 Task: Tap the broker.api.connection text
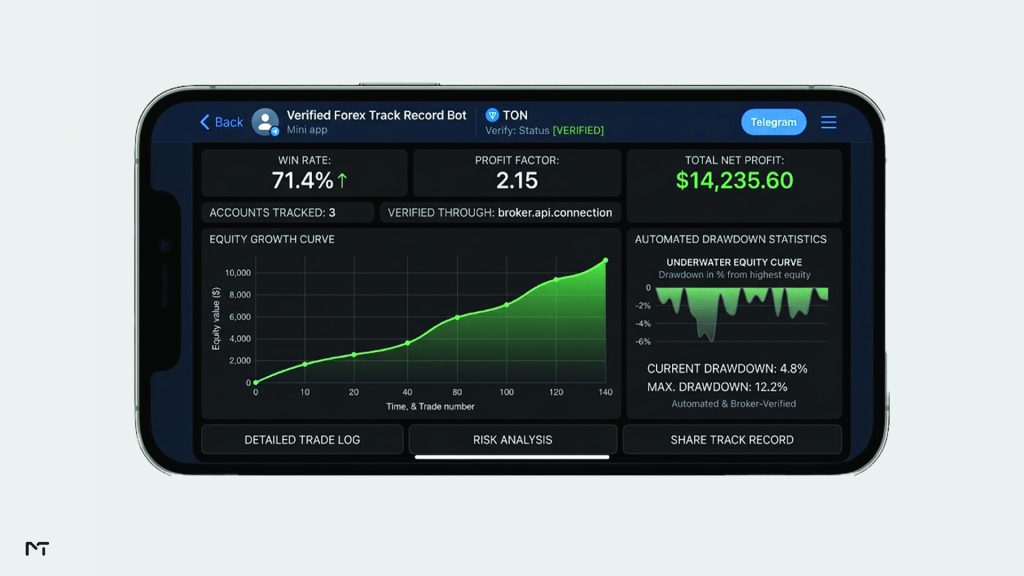pyautogui.click(x=554, y=212)
